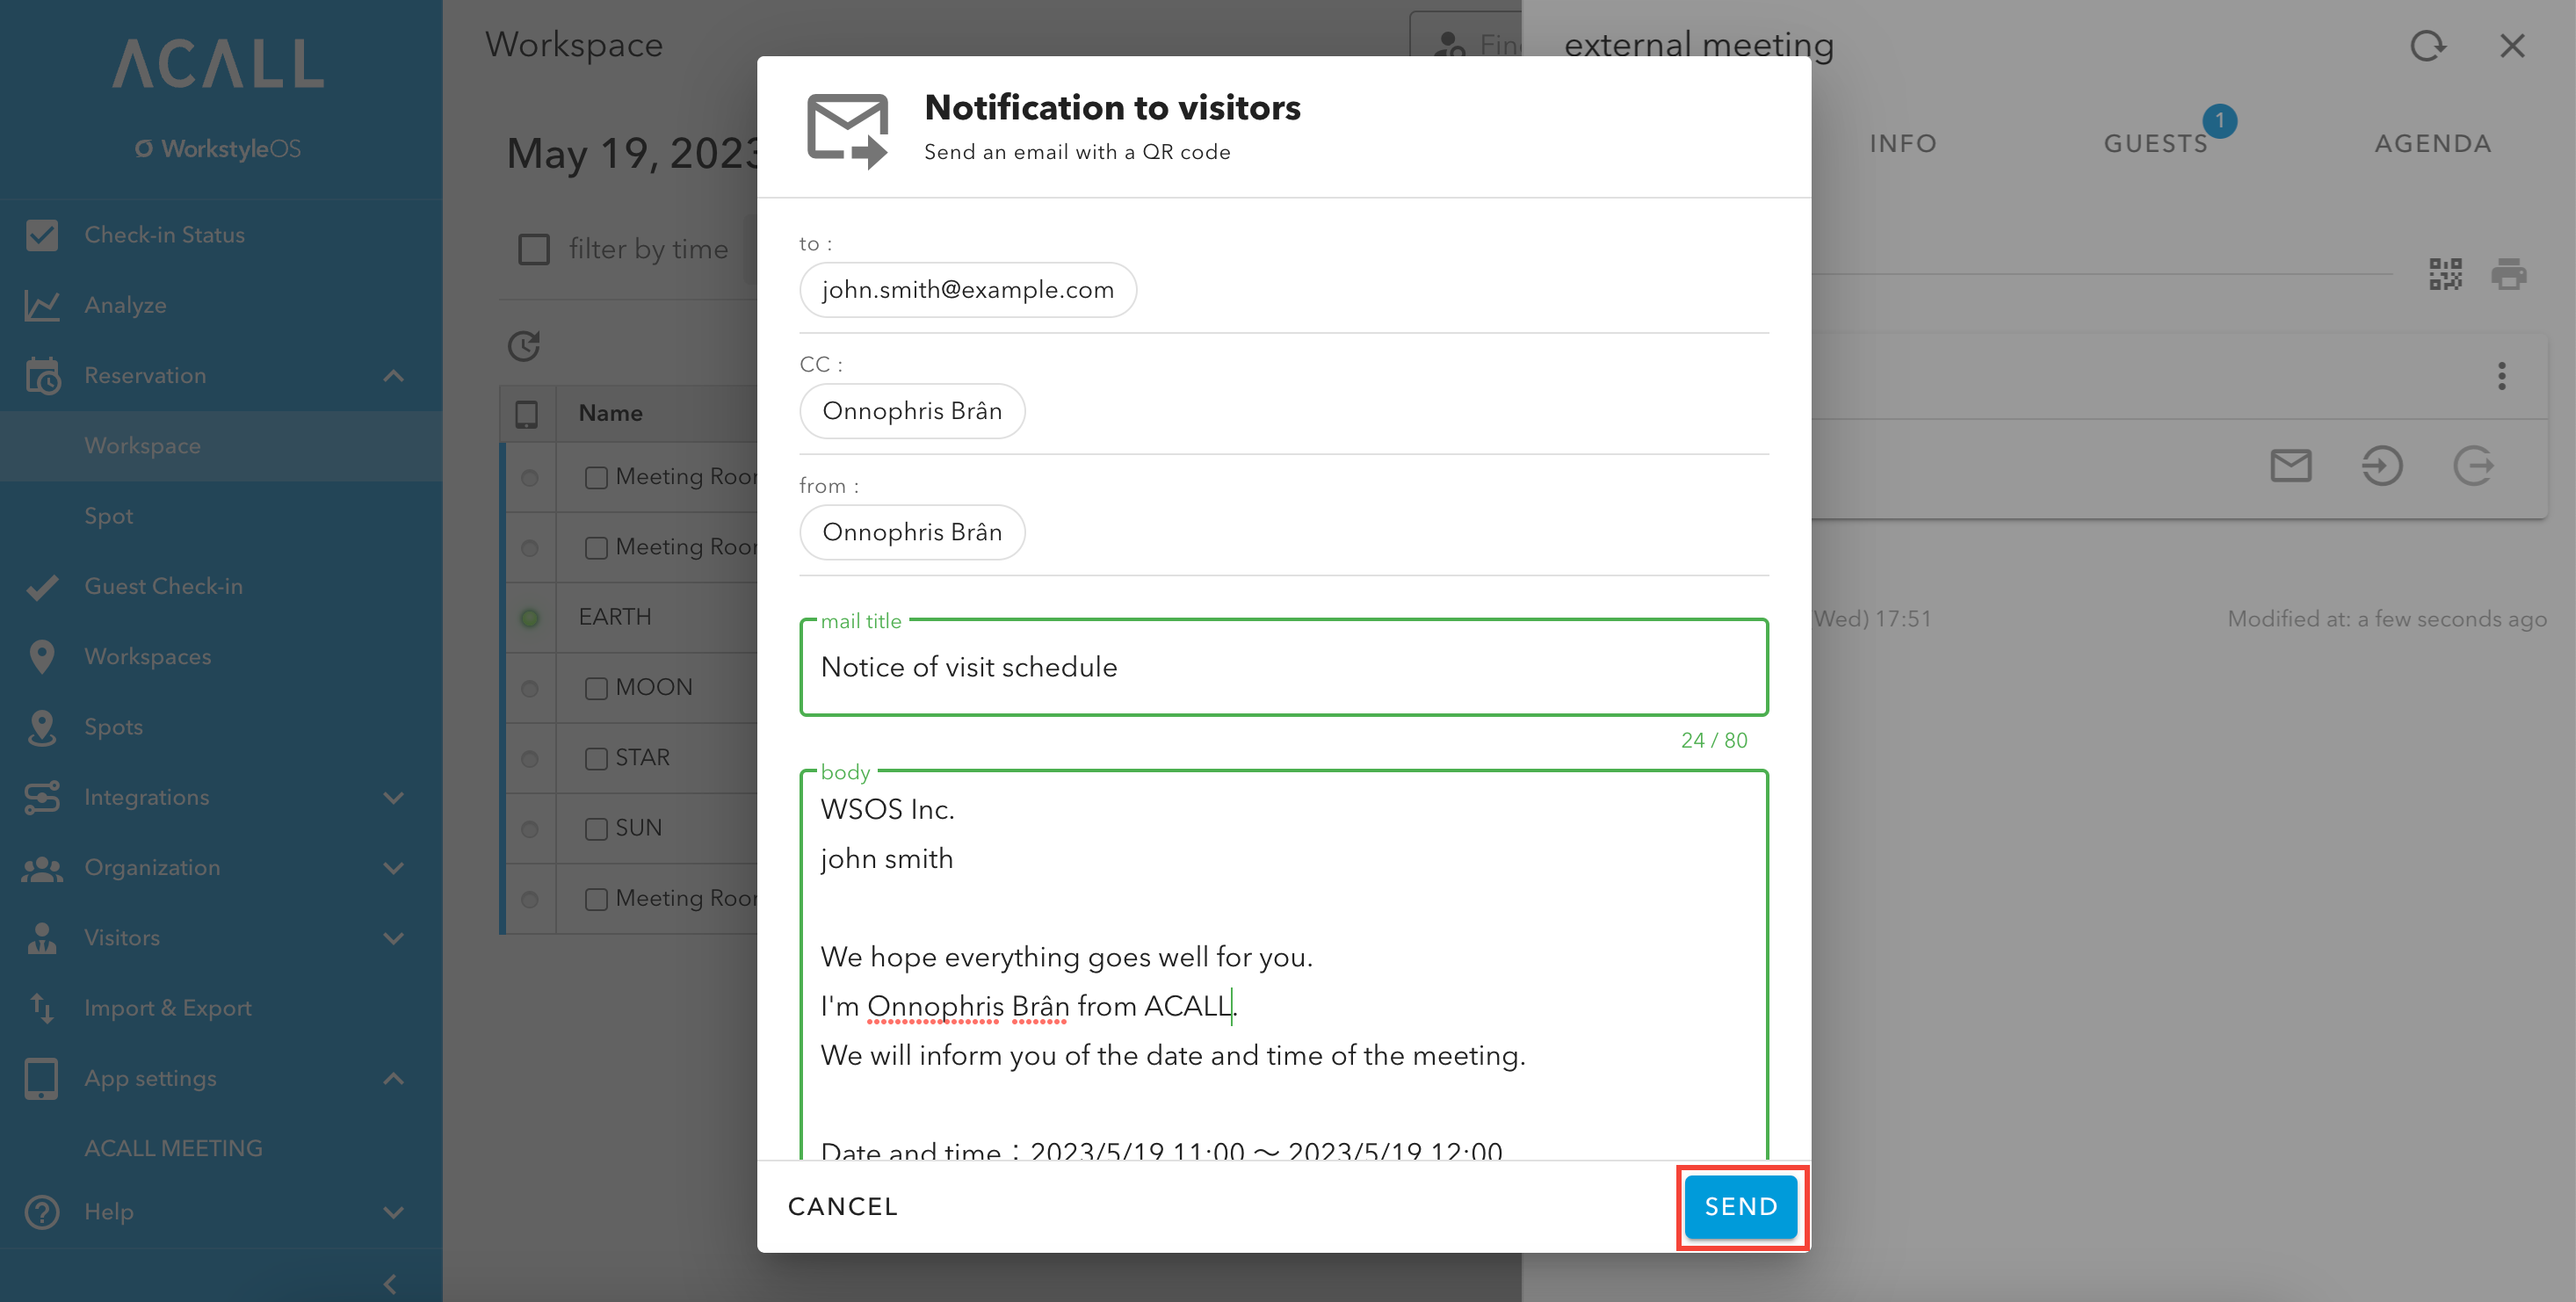Check the MOON room checkbox

click(596, 688)
